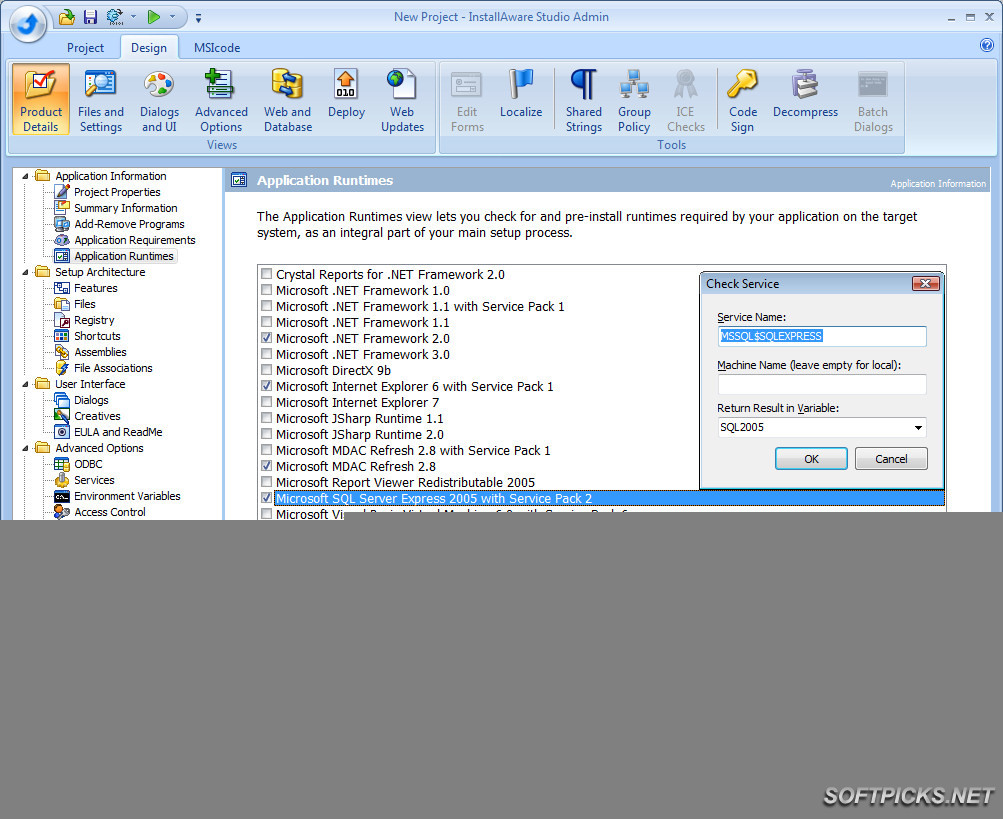Open Group Policy tool
Image resolution: width=1003 pixels, height=819 pixels.
[x=634, y=100]
